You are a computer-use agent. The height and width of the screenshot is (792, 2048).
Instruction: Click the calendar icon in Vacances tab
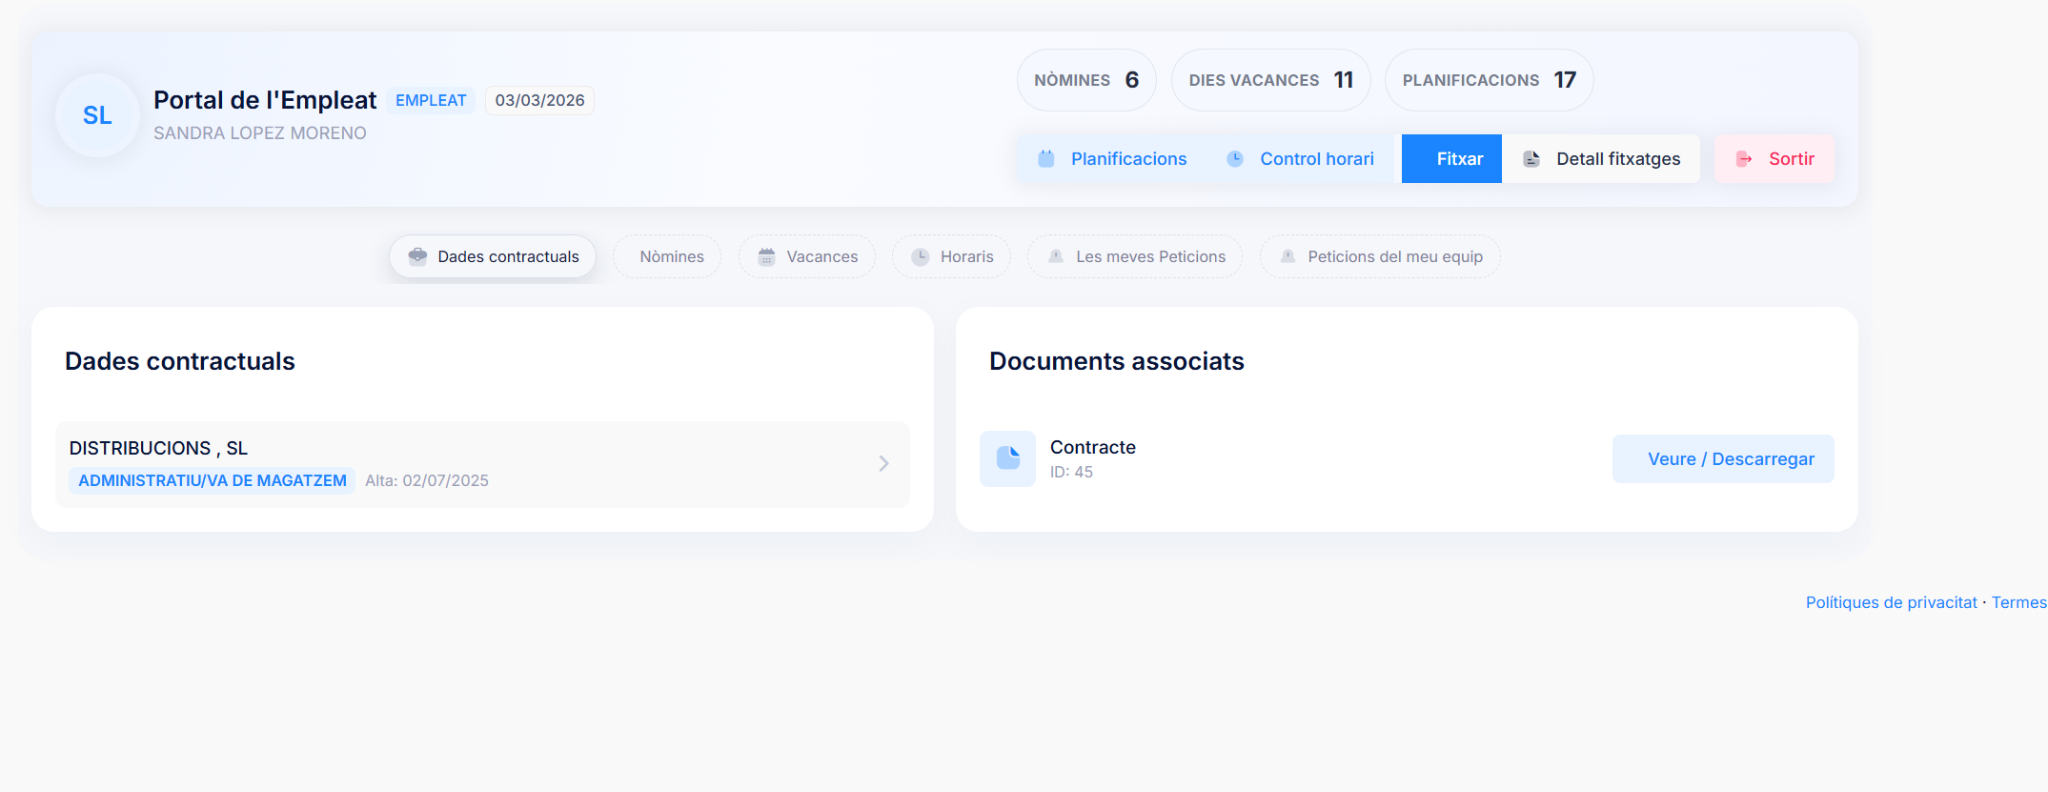pyautogui.click(x=766, y=257)
